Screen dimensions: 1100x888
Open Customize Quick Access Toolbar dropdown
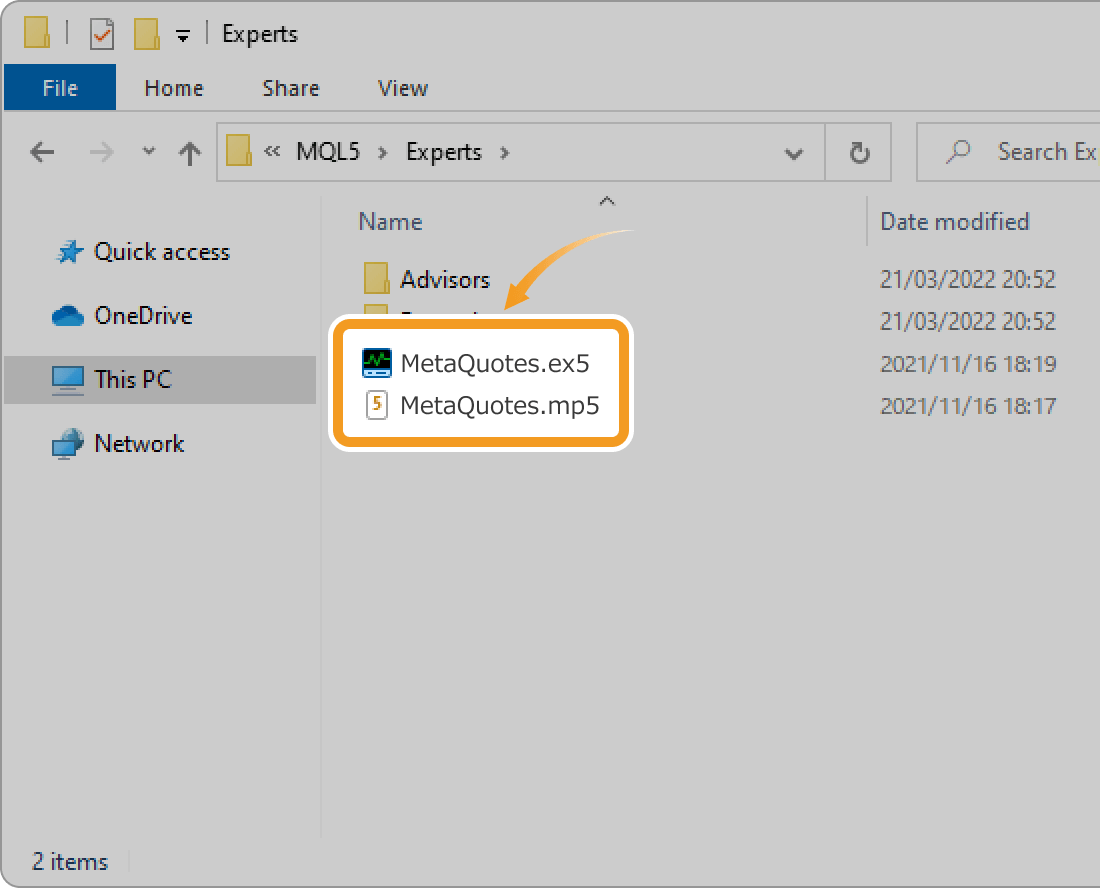(x=182, y=36)
